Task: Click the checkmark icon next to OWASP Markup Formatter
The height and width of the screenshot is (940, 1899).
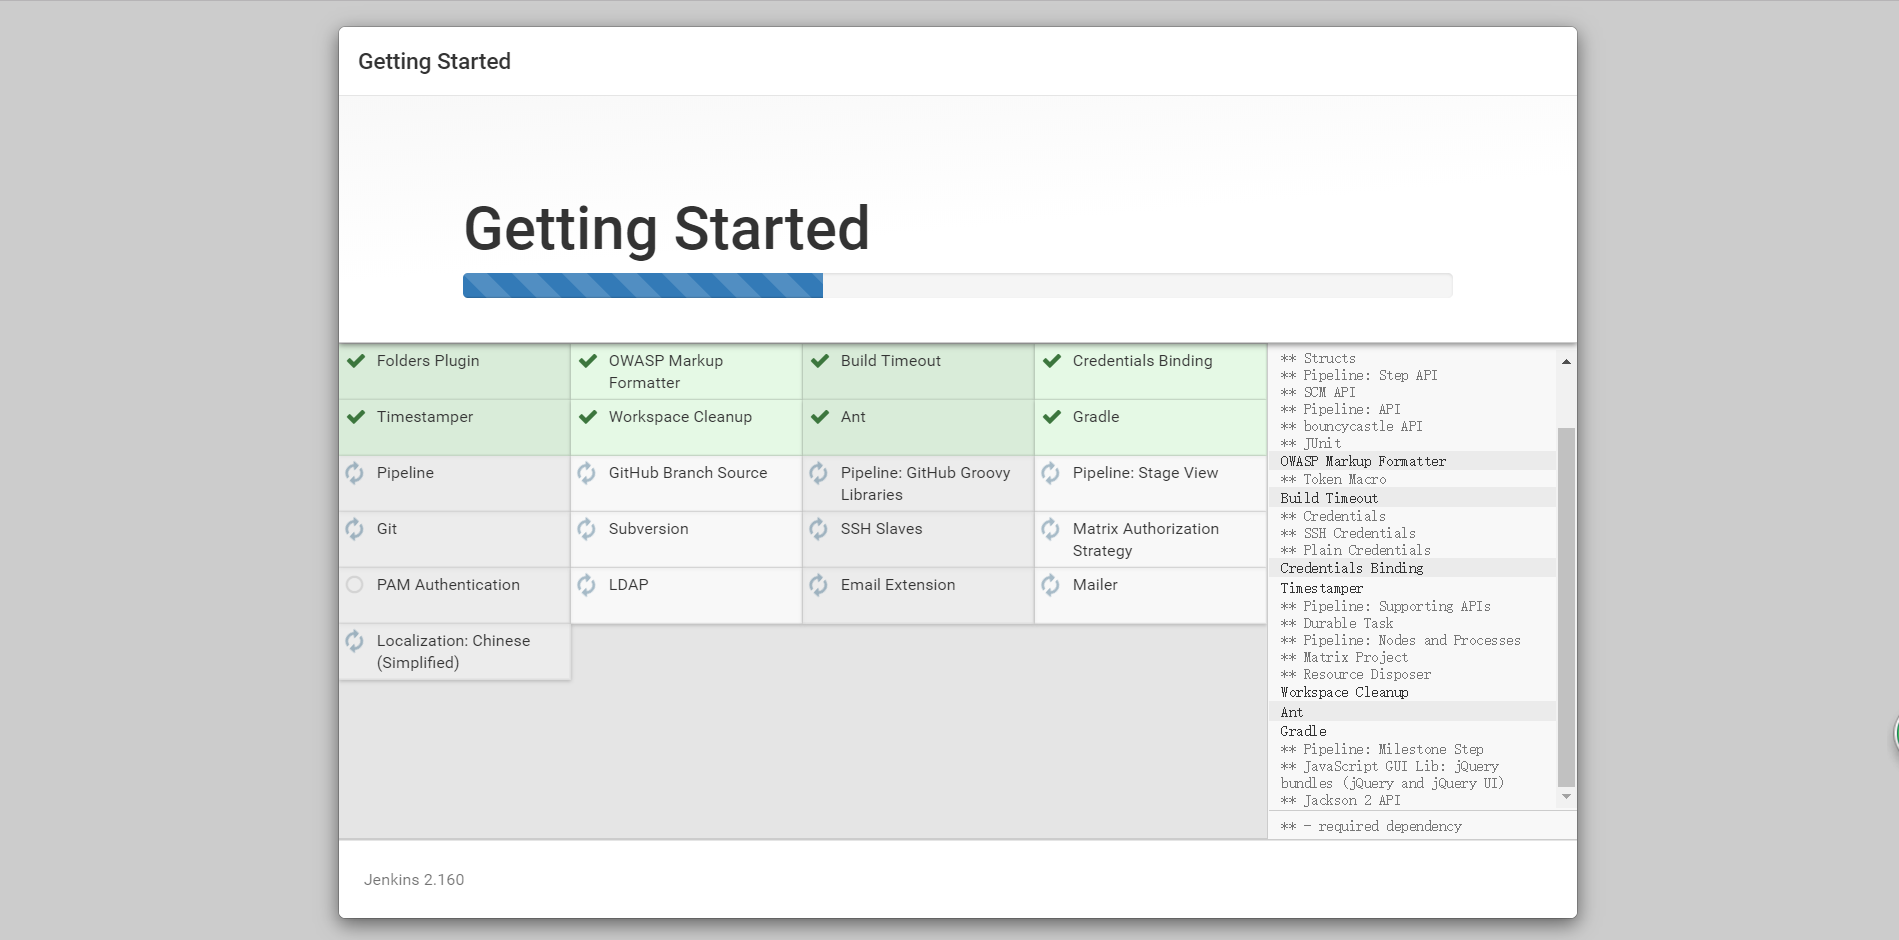Action: [x=588, y=361]
